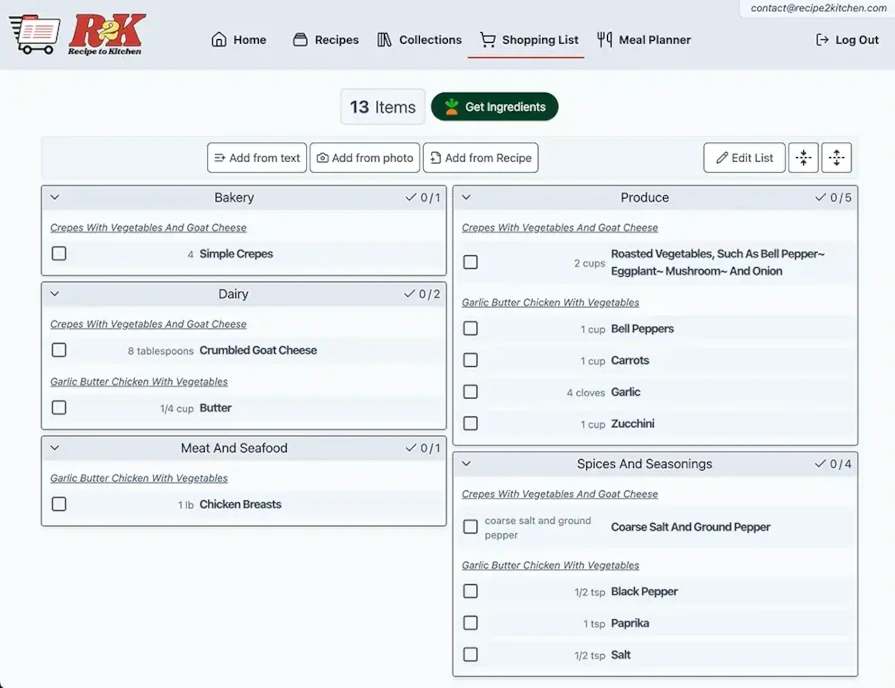Go to the Meal Planner tab

pos(643,40)
